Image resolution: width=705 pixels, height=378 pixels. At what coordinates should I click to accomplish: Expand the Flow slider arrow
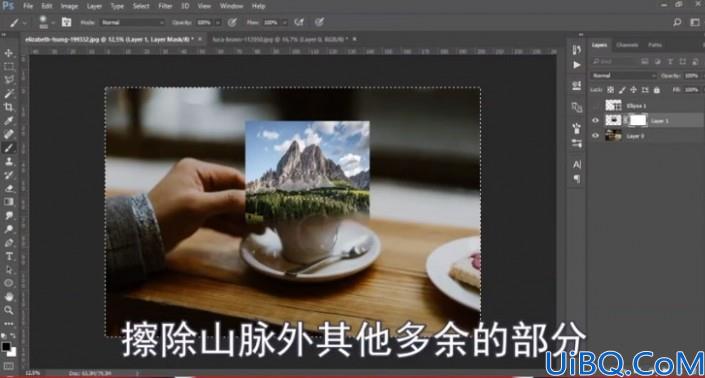pyautogui.click(x=284, y=22)
